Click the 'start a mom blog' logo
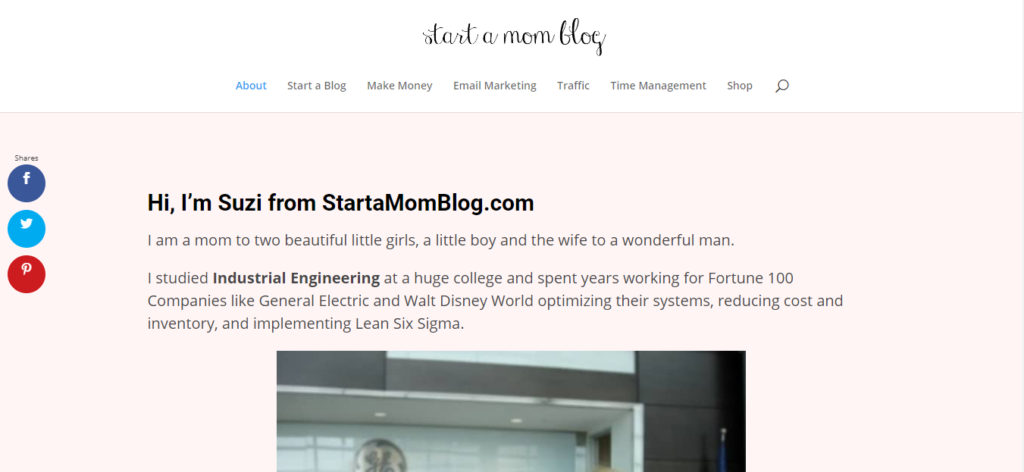 [515, 37]
